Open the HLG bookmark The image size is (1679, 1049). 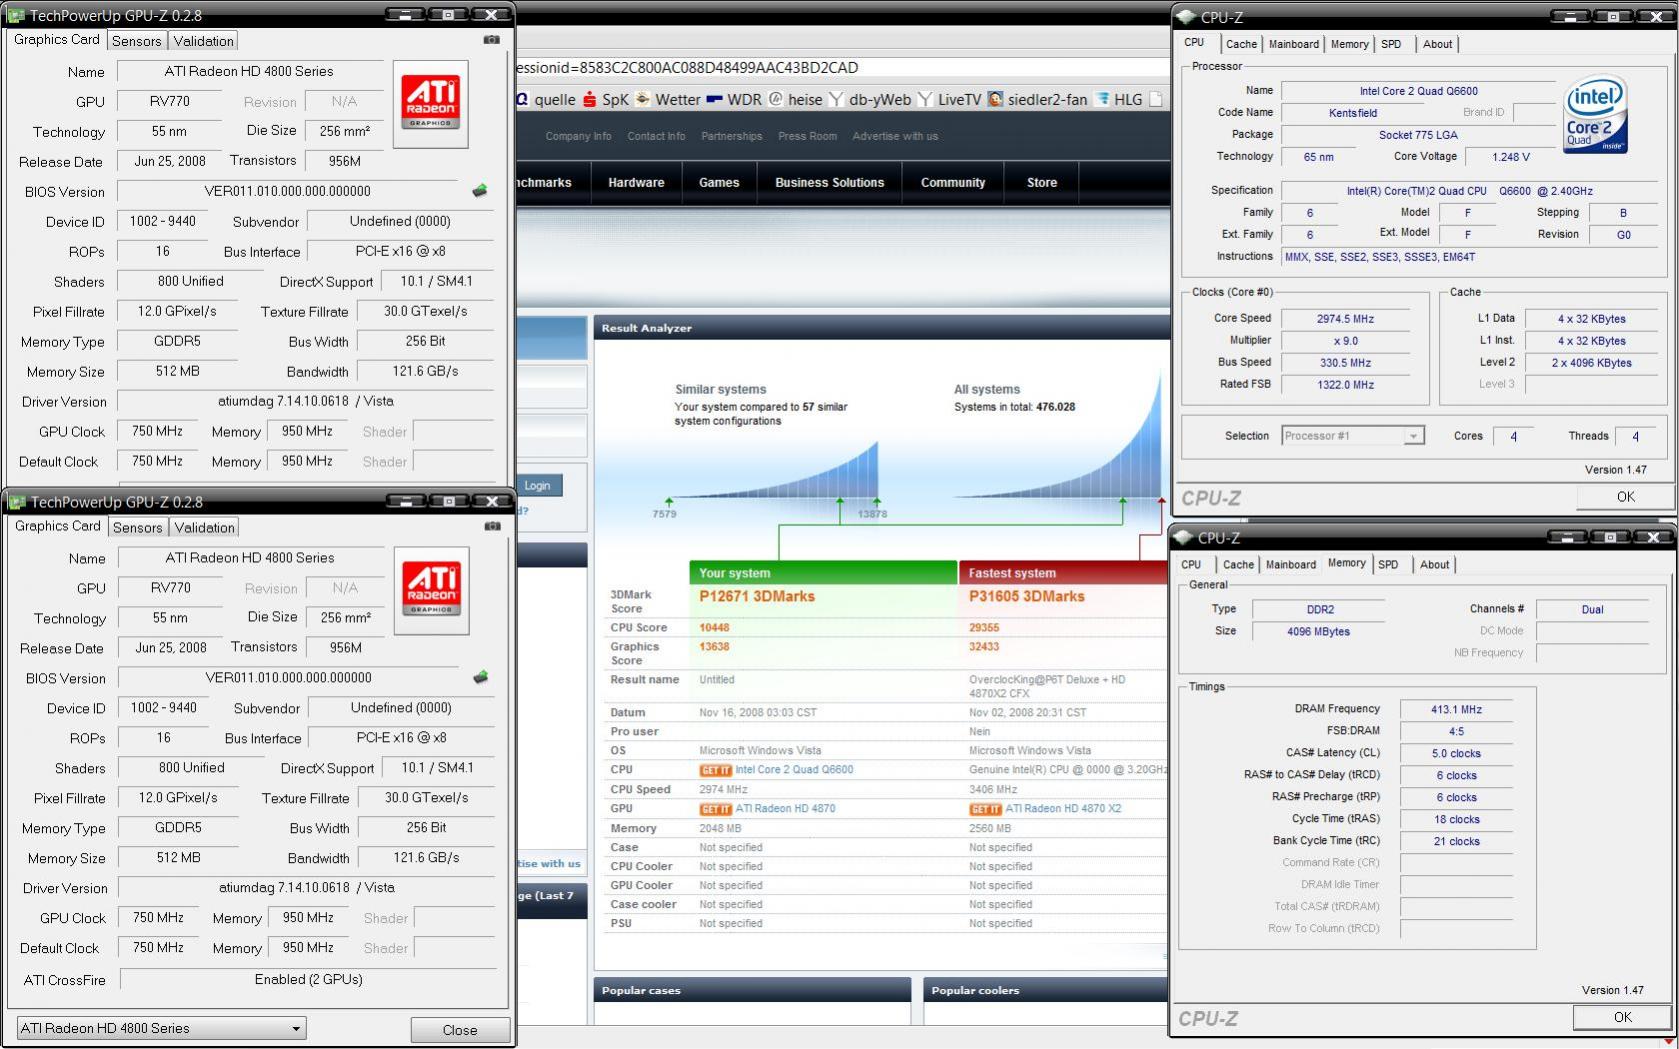(1119, 99)
